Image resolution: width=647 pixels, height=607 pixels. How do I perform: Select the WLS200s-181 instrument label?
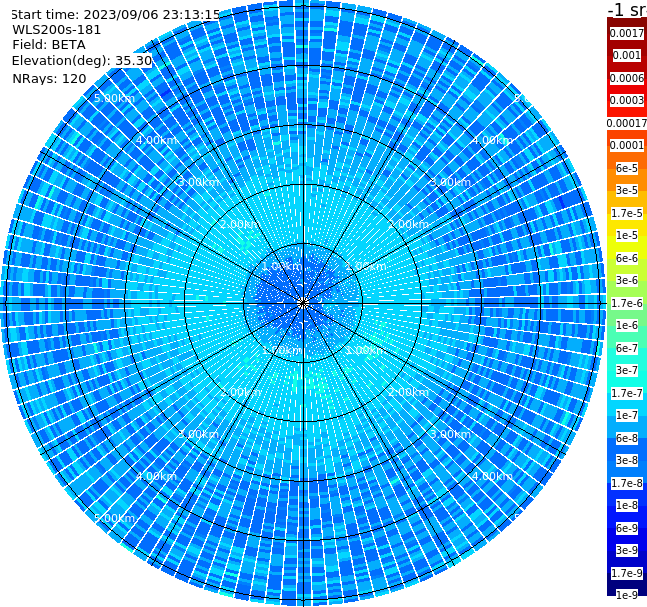click(x=57, y=30)
